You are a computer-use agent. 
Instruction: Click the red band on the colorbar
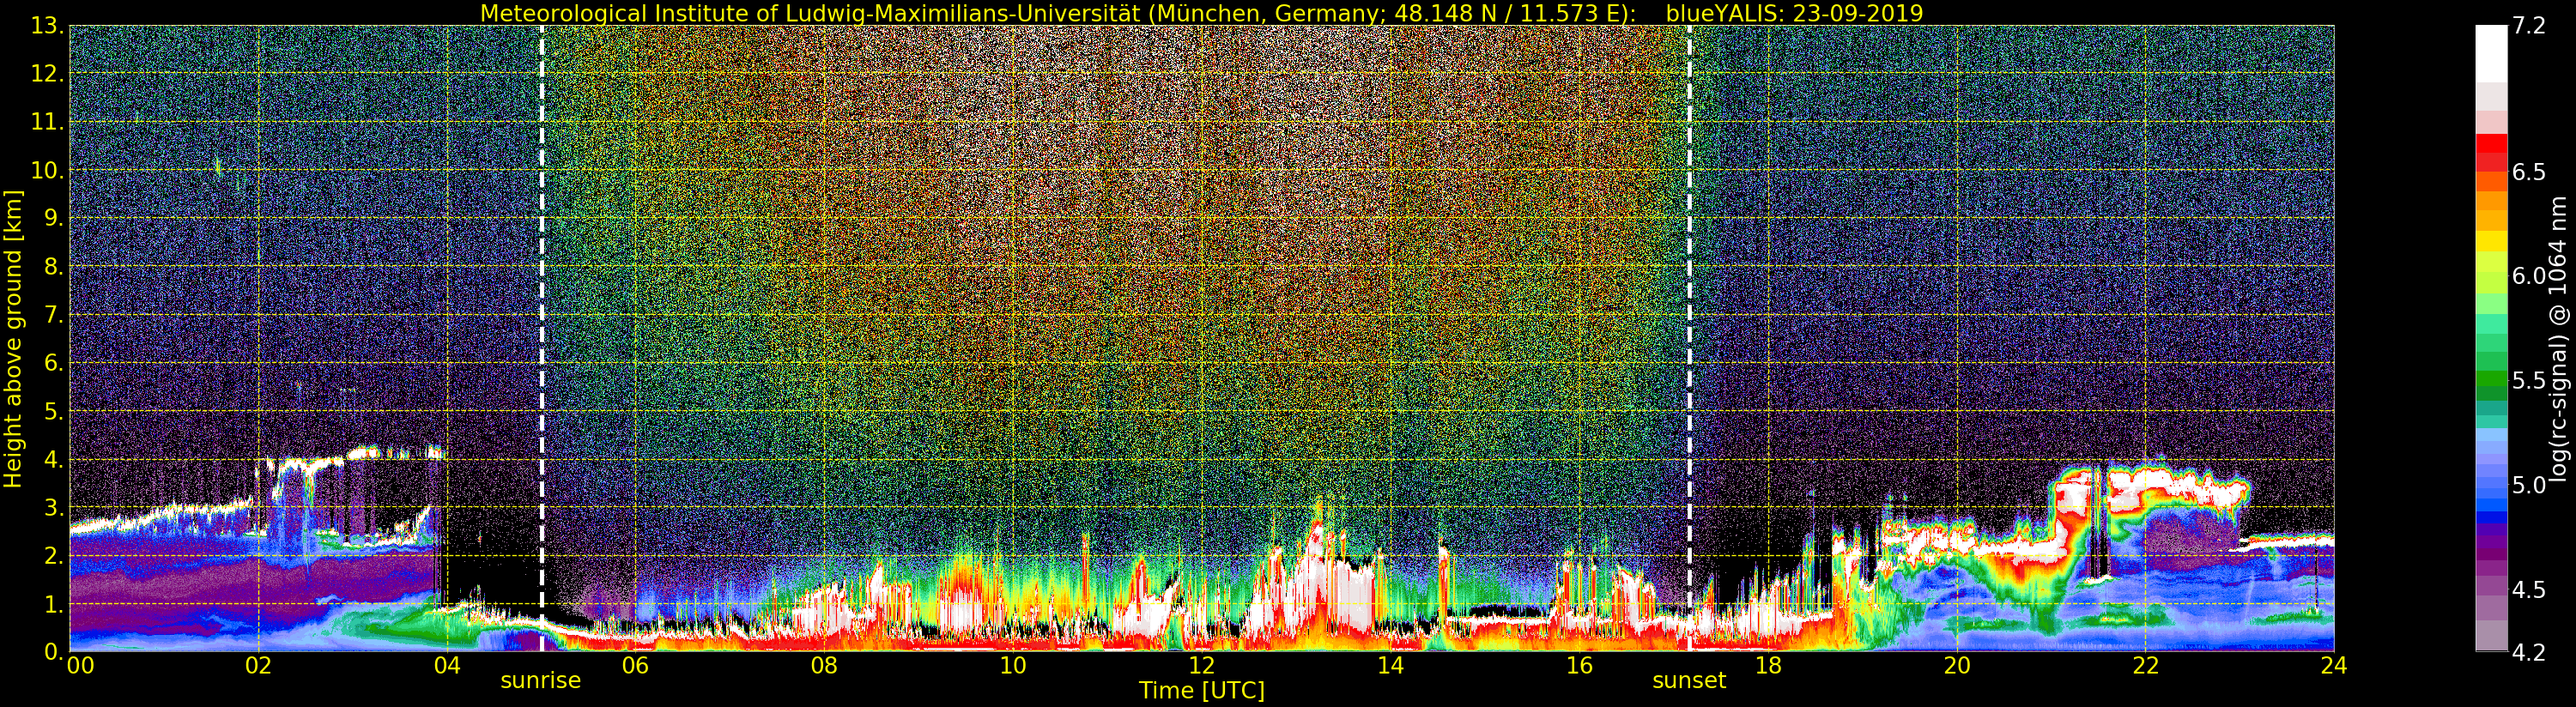[2491, 152]
